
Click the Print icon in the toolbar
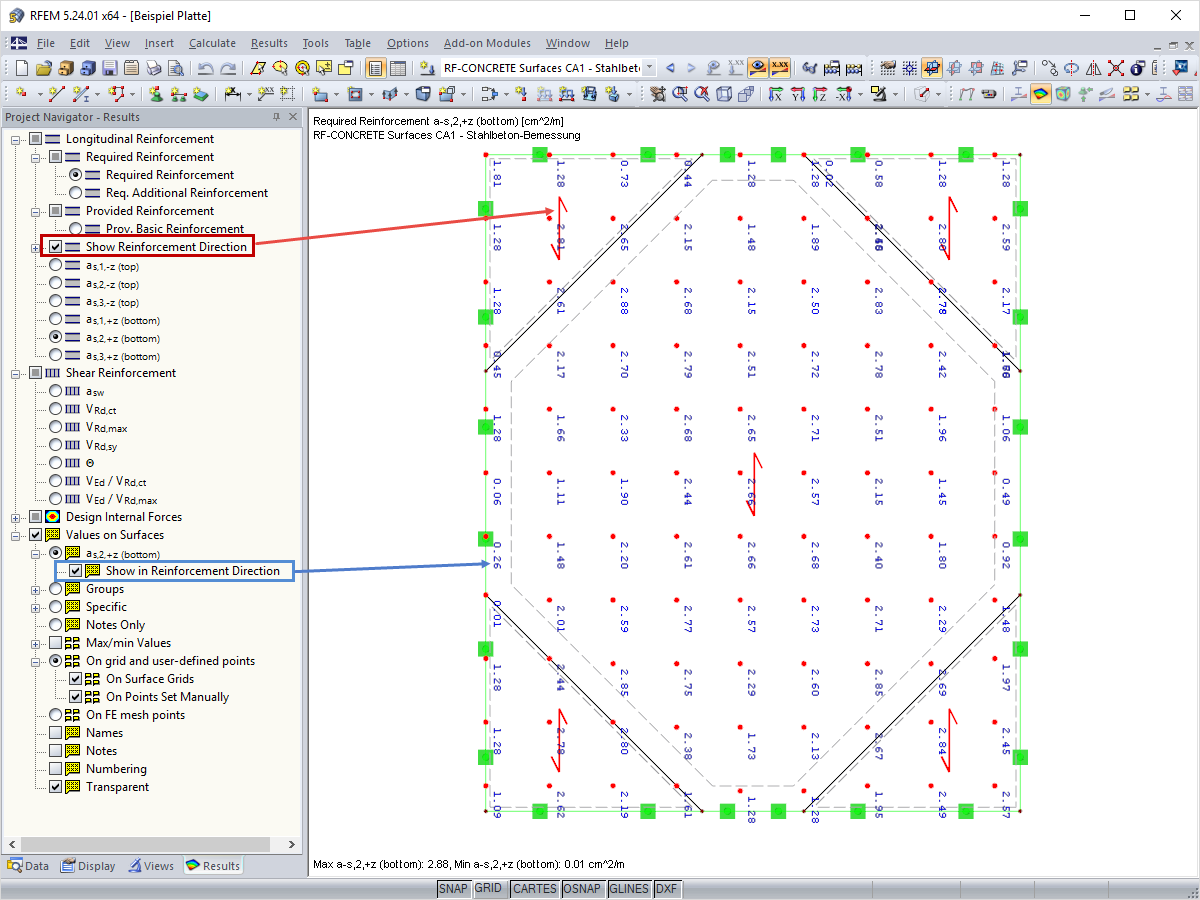coord(152,68)
